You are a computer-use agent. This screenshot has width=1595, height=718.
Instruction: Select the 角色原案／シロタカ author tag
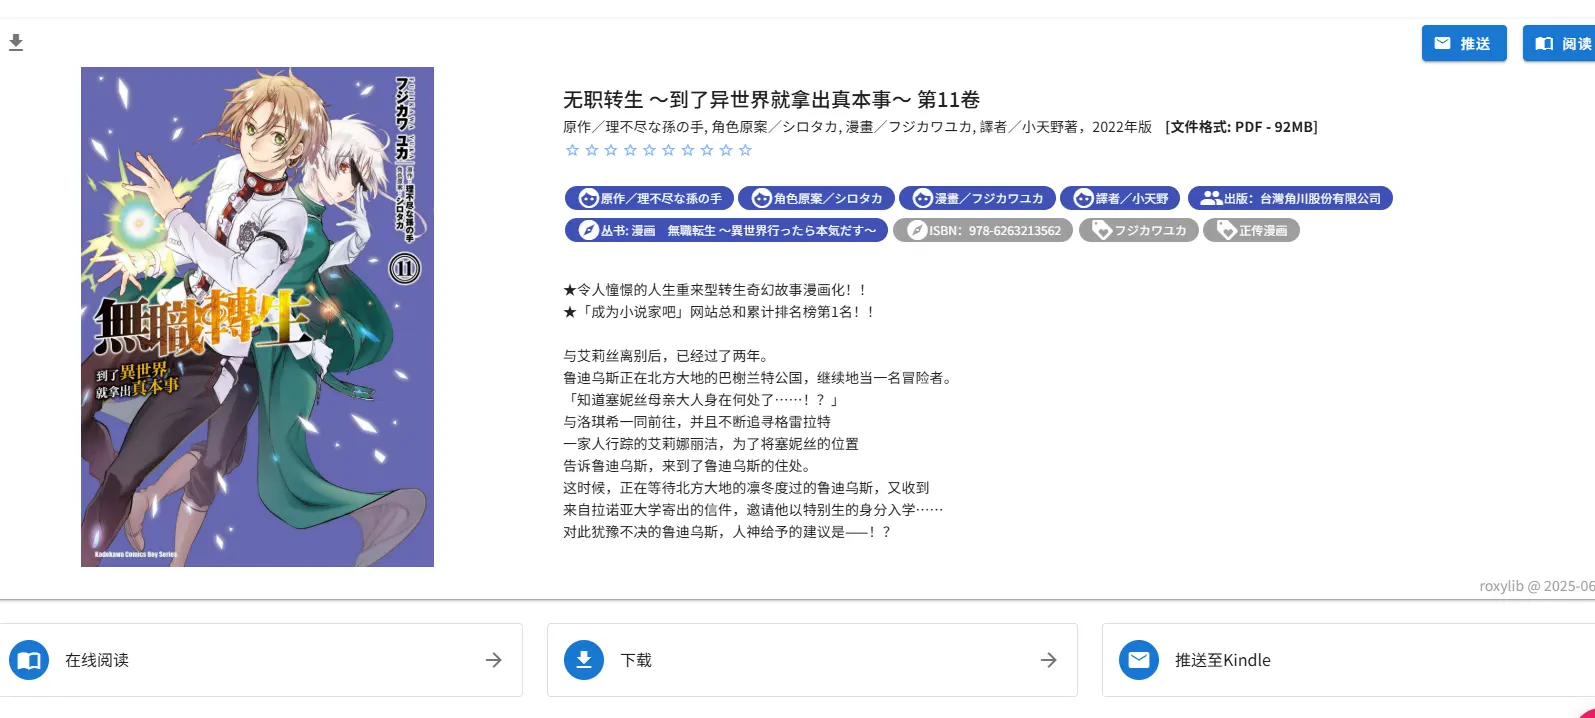[x=816, y=198]
